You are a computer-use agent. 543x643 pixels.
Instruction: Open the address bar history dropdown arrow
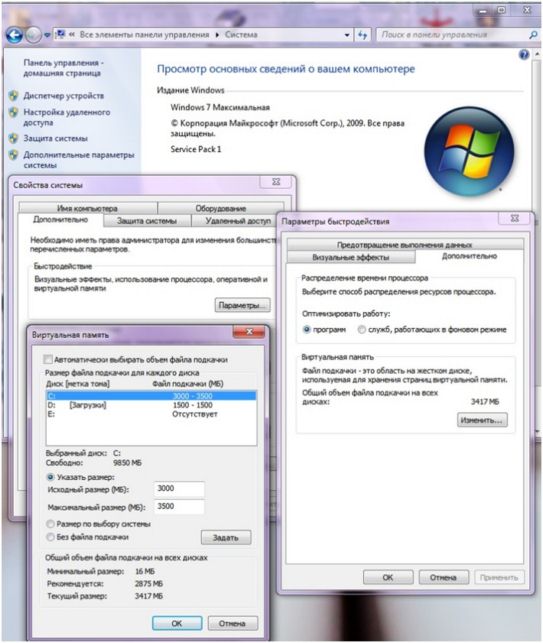coord(347,35)
